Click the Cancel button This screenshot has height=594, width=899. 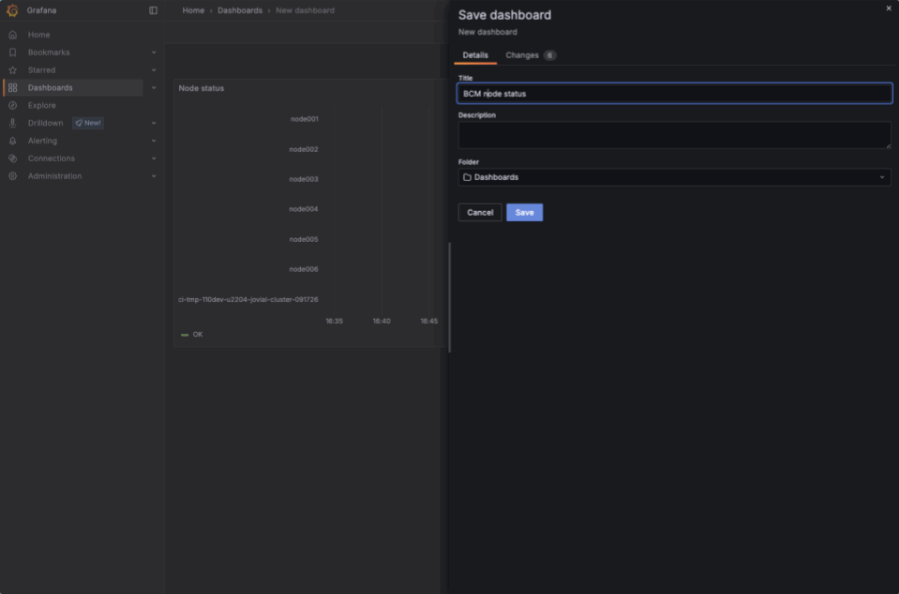[480, 212]
